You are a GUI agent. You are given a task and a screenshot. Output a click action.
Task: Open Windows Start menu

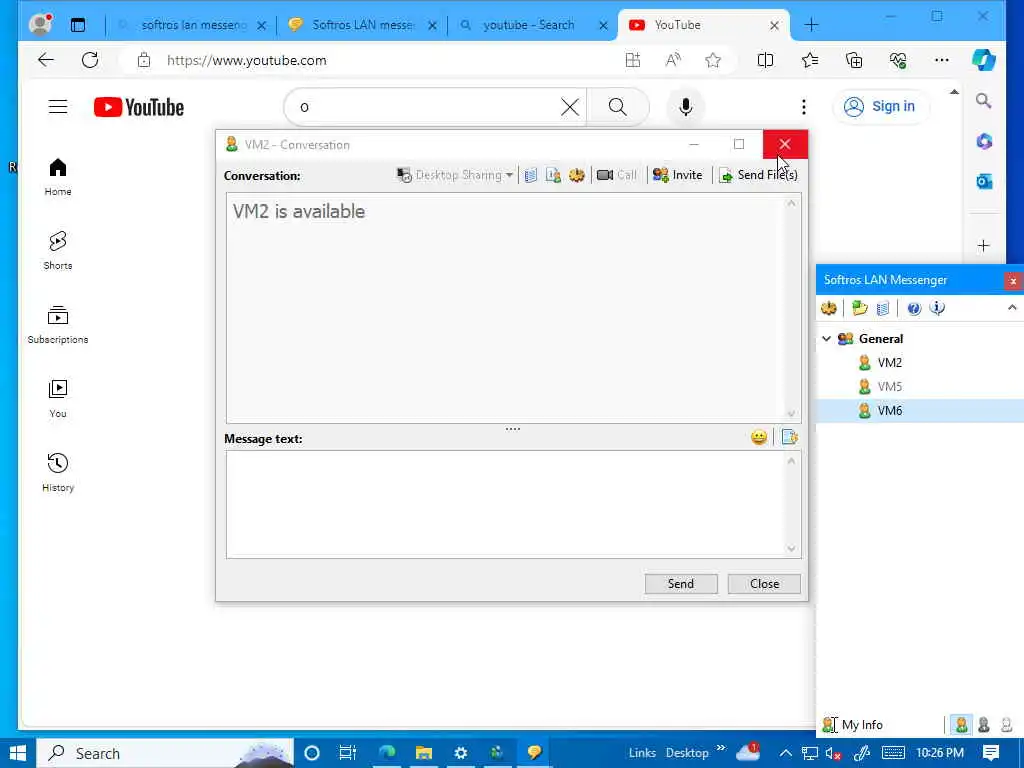[18, 753]
